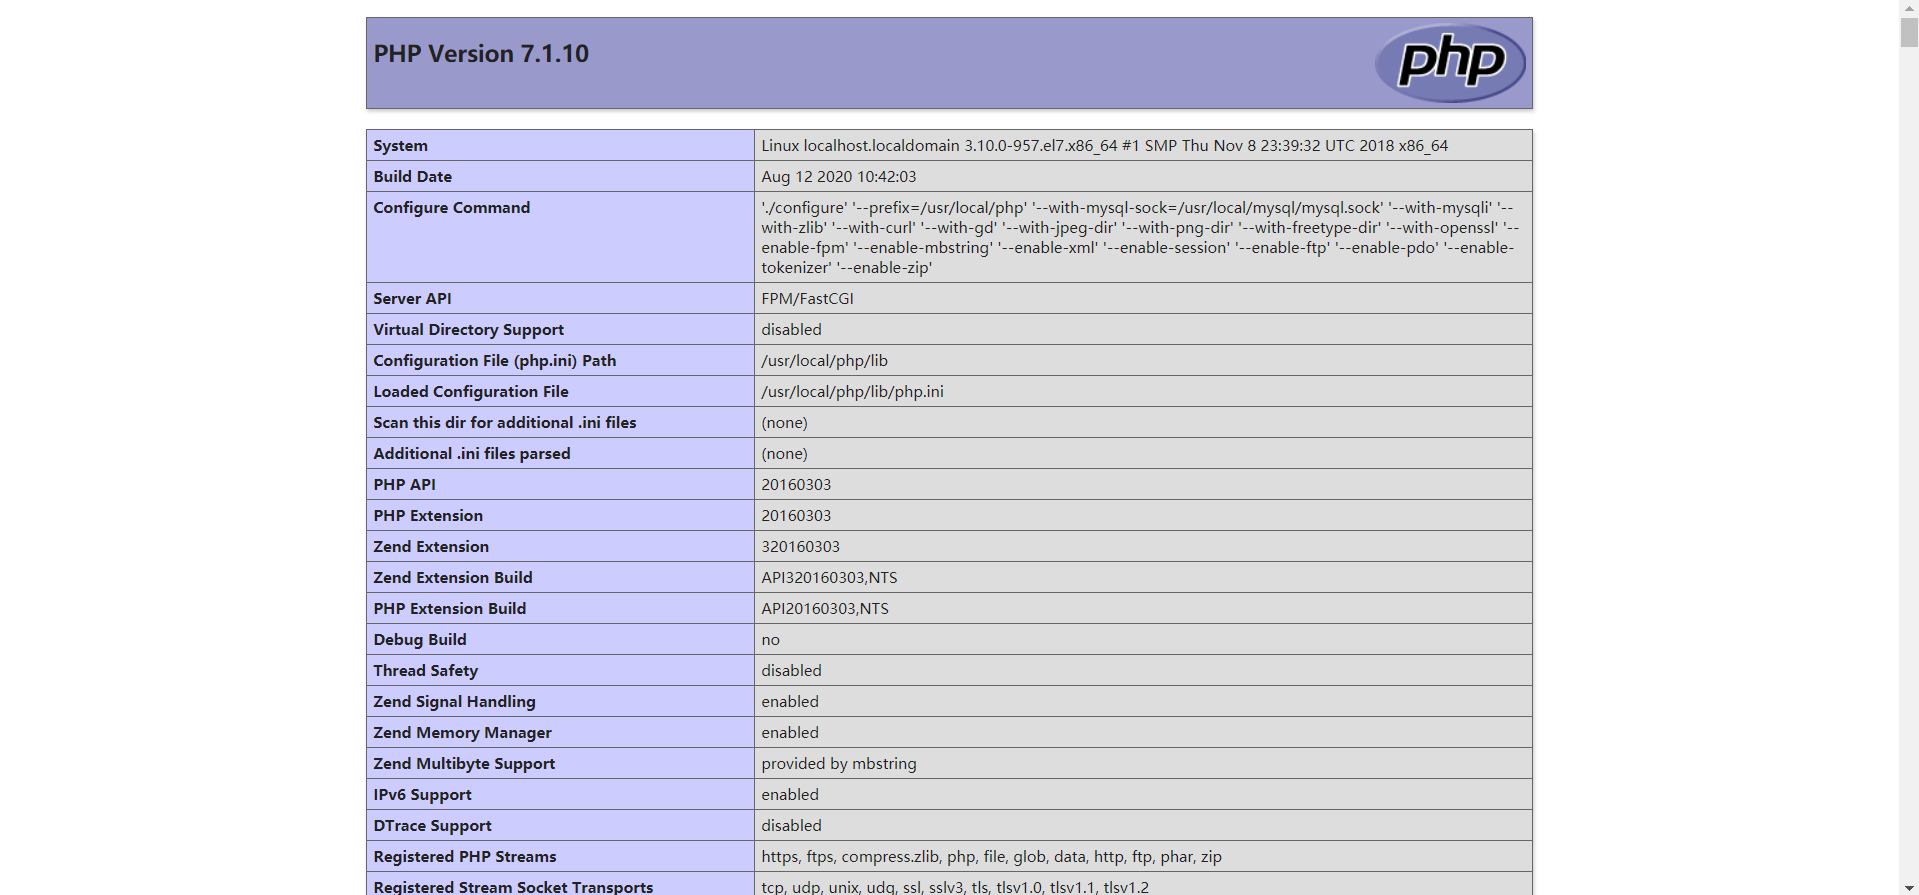Click the enabled value for IPv6 Support
The width and height of the screenshot is (1919, 895).
click(790, 795)
